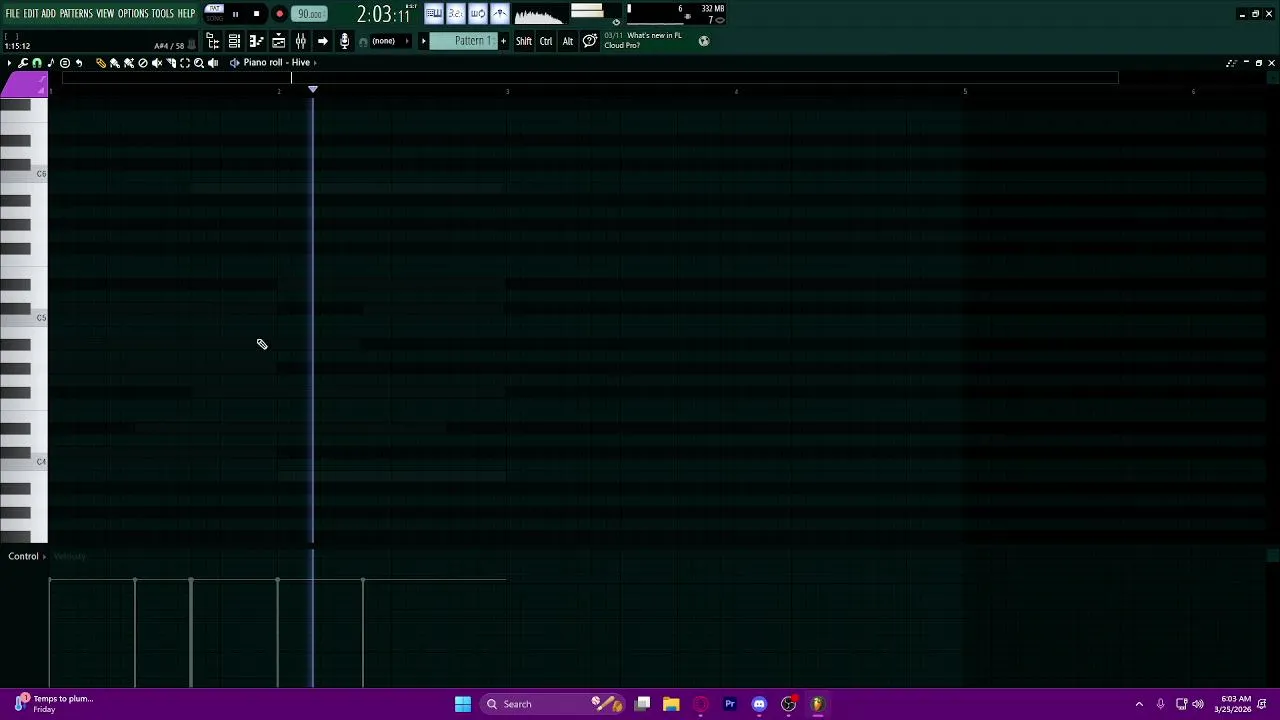Select the Delete tool in piano roll
This screenshot has width=1280, height=720.
click(143, 63)
